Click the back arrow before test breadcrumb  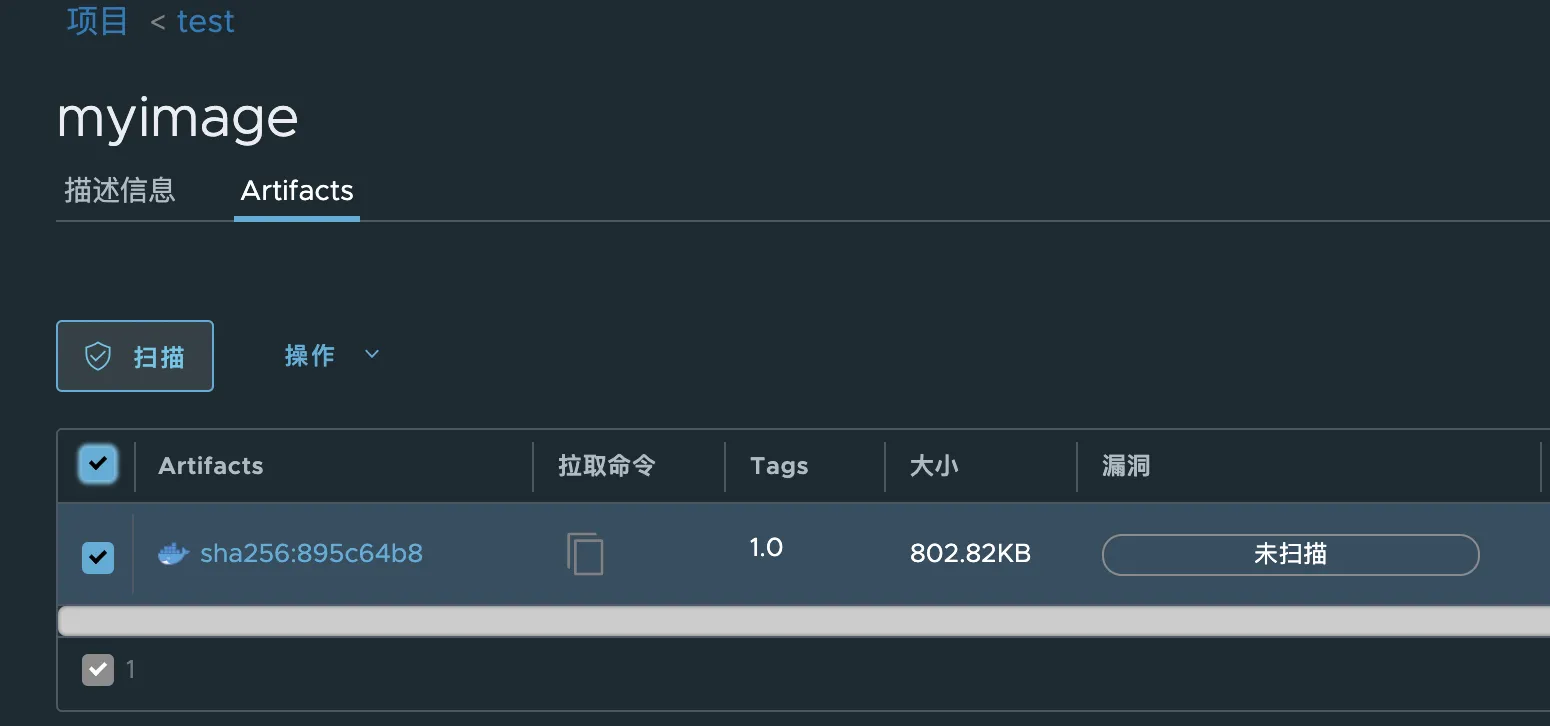tap(158, 22)
